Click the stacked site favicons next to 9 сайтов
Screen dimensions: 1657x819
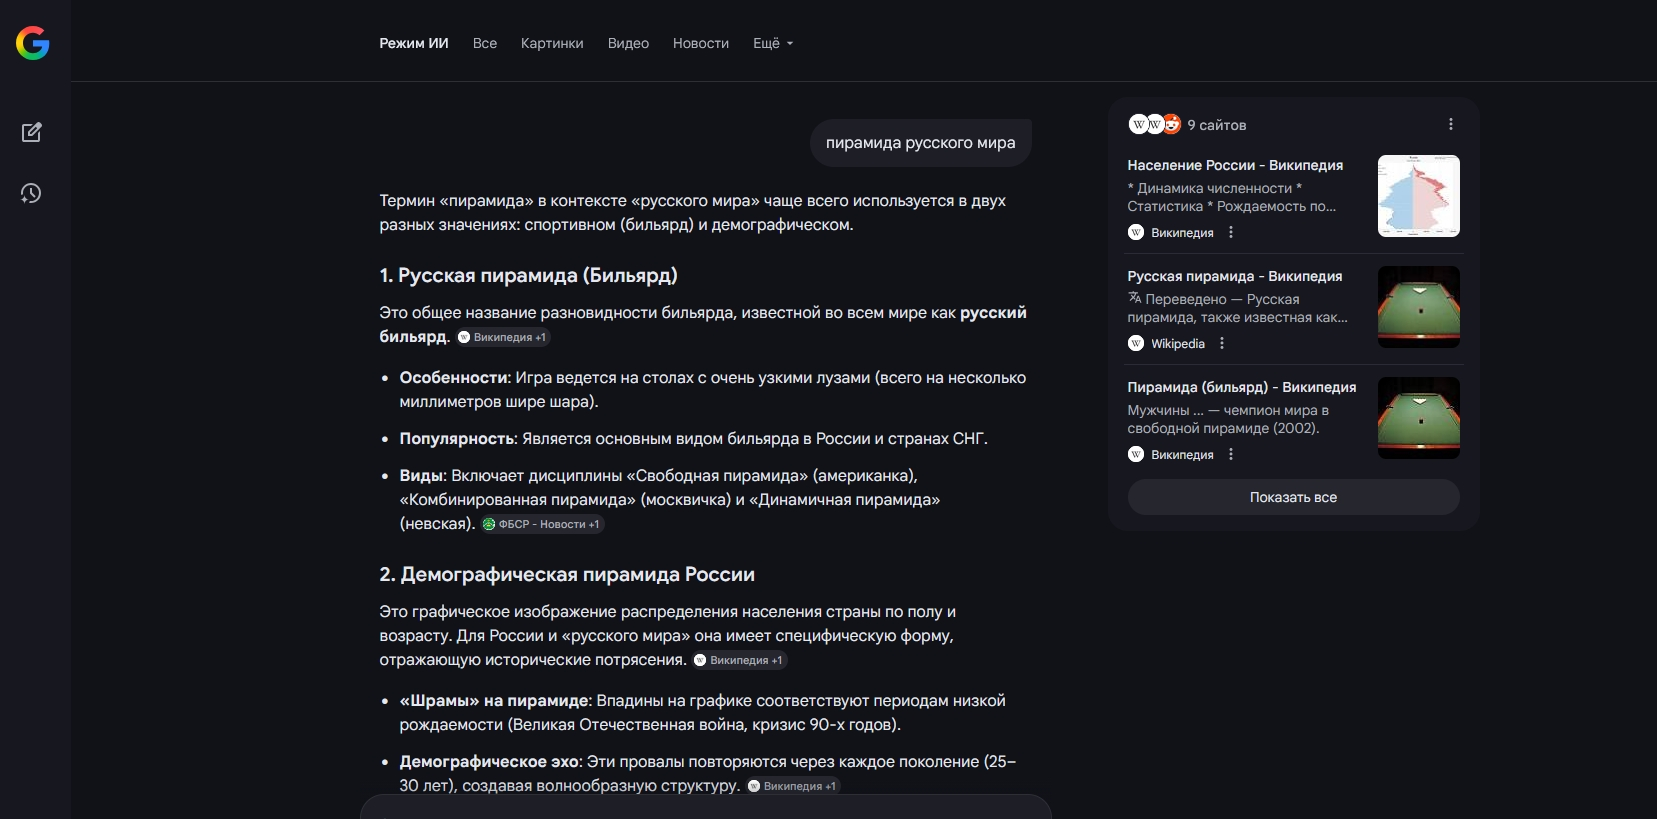tap(1154, 124)
